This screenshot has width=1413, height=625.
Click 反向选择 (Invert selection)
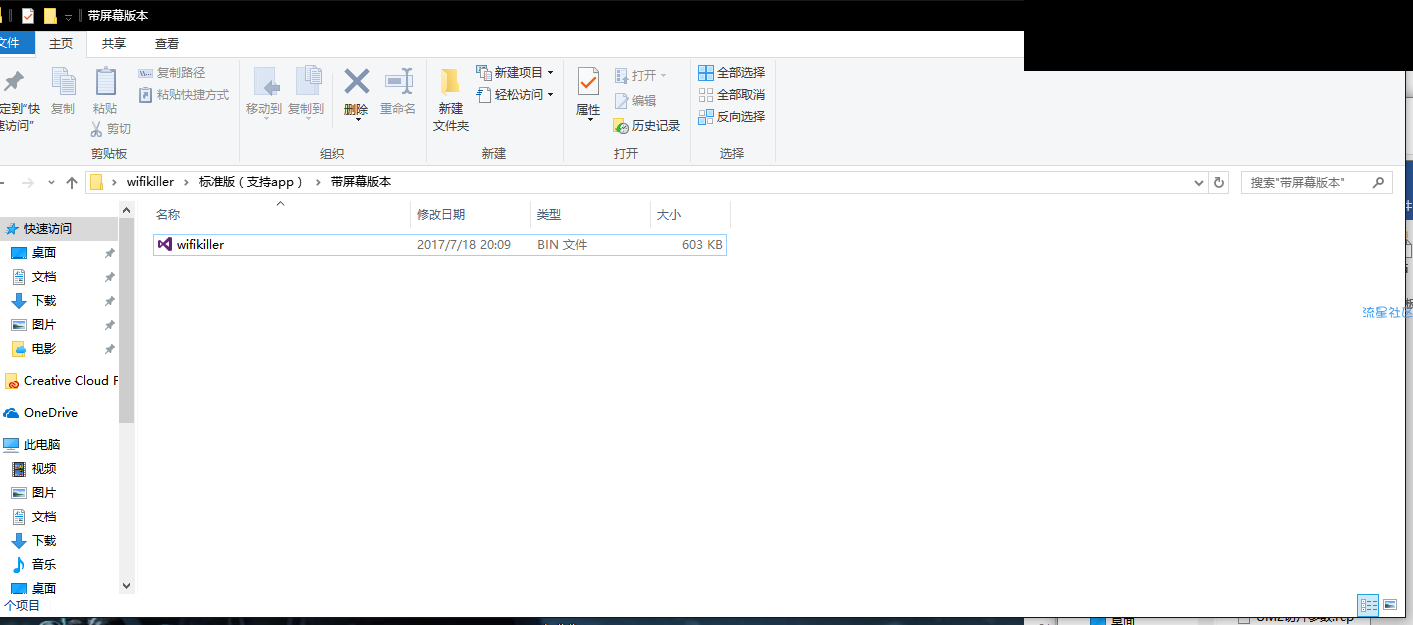731,117
